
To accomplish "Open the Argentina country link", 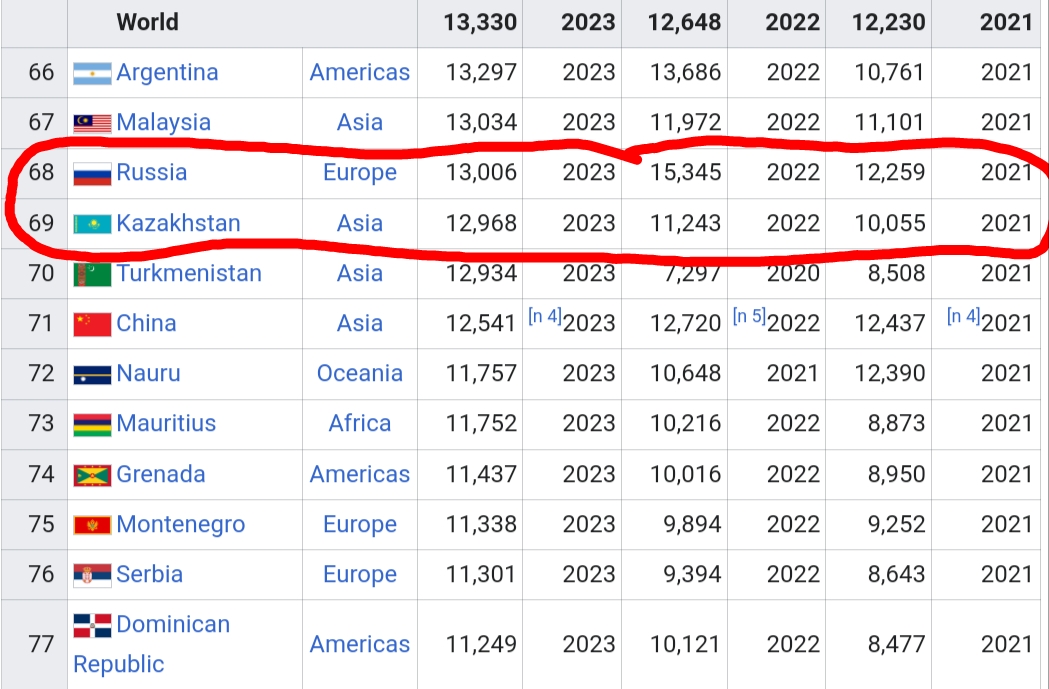I will (x=167, y=72).
